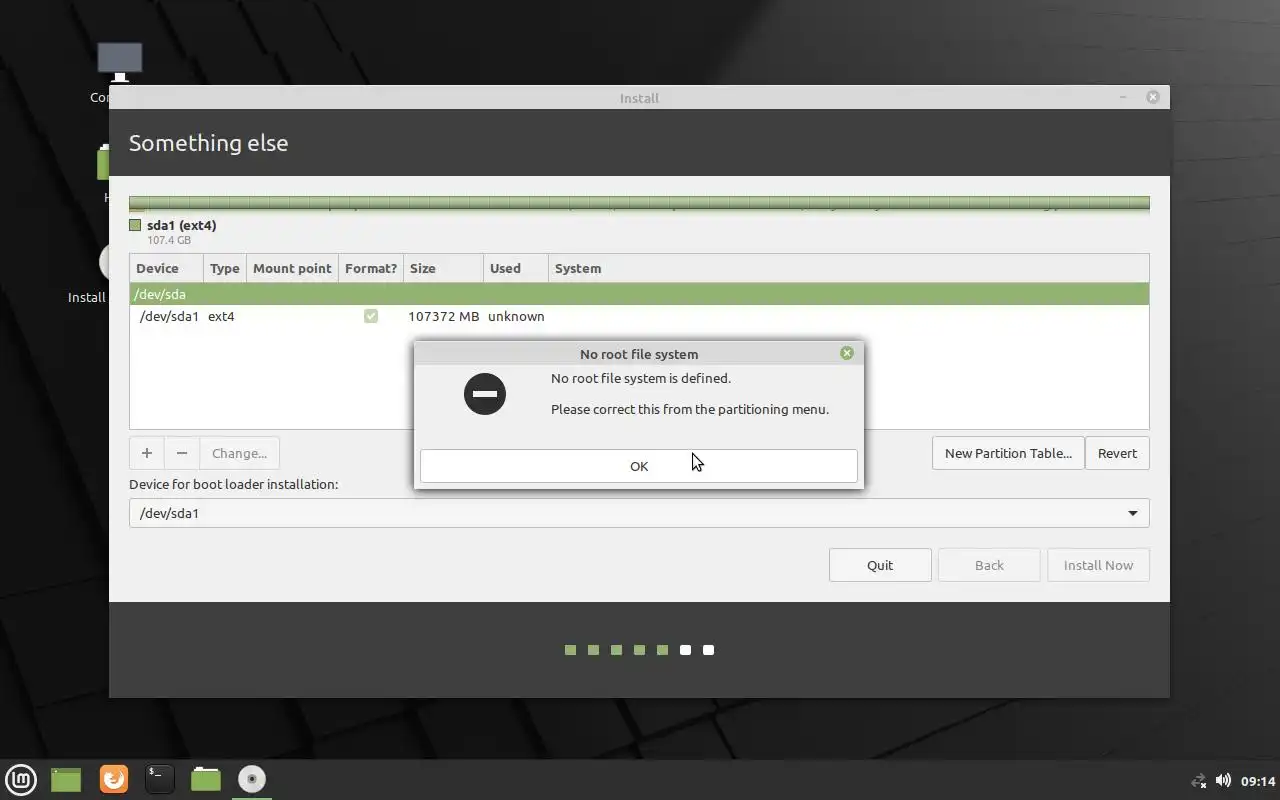Revert partition changes
Viewport: 1280px width, 800px height.
tap(1117, 453)
